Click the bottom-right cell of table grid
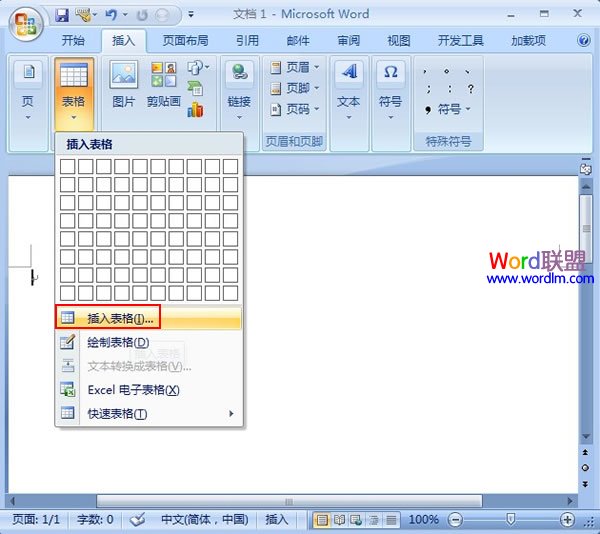600x534 pixels. pos(230,293)
